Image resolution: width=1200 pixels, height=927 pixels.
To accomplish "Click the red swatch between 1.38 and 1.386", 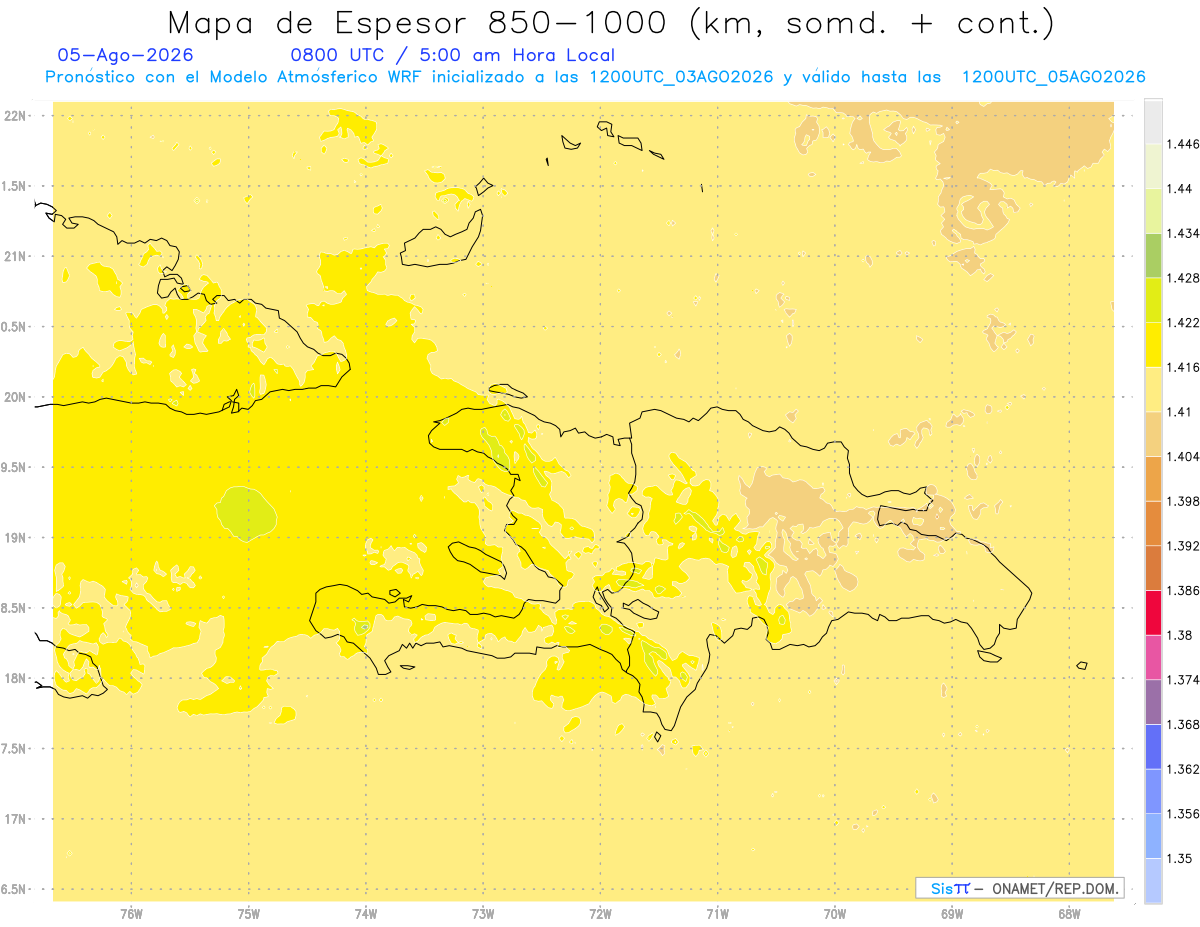I will pyautogui.click(x=1153, y=613).
